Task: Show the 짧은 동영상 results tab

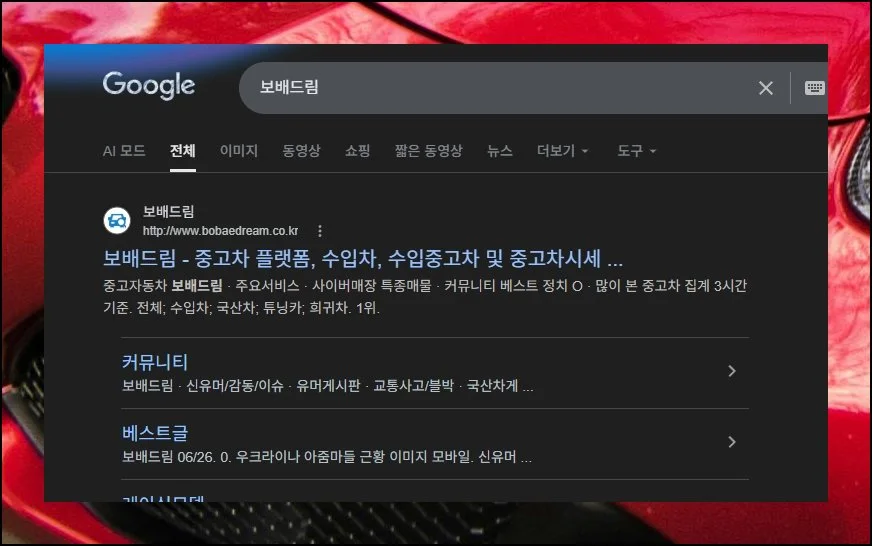Action: click(x=428, y=151)
